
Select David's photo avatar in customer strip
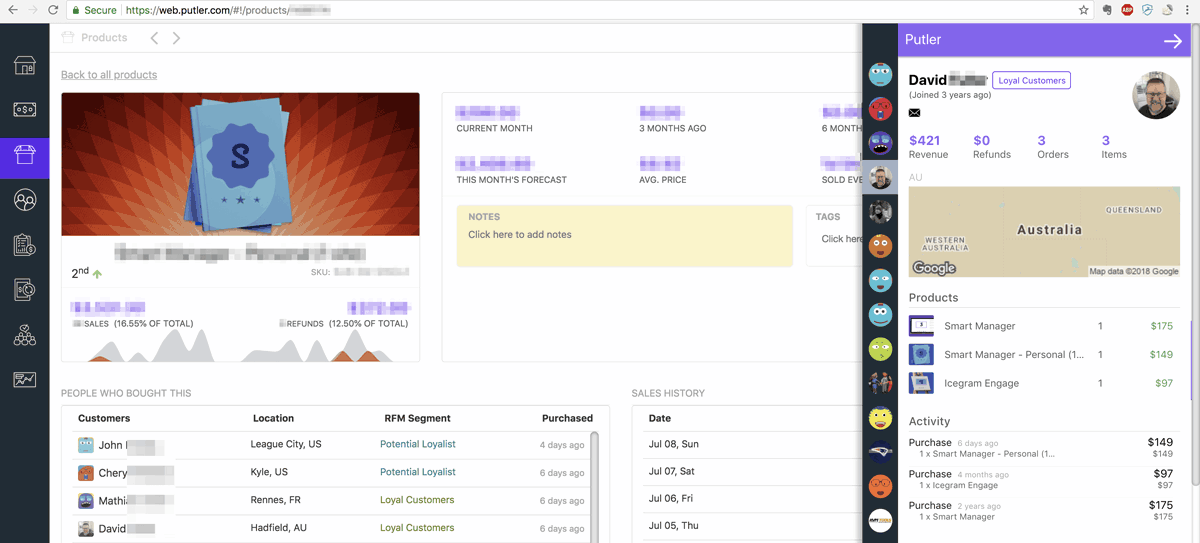[880, 177]
